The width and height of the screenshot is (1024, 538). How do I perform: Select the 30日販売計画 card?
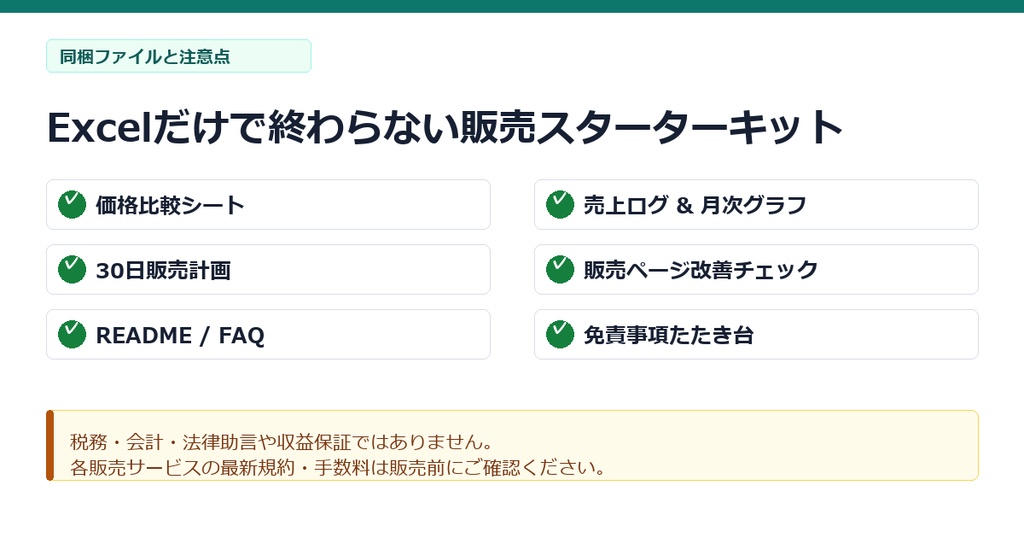coord(268,269)
